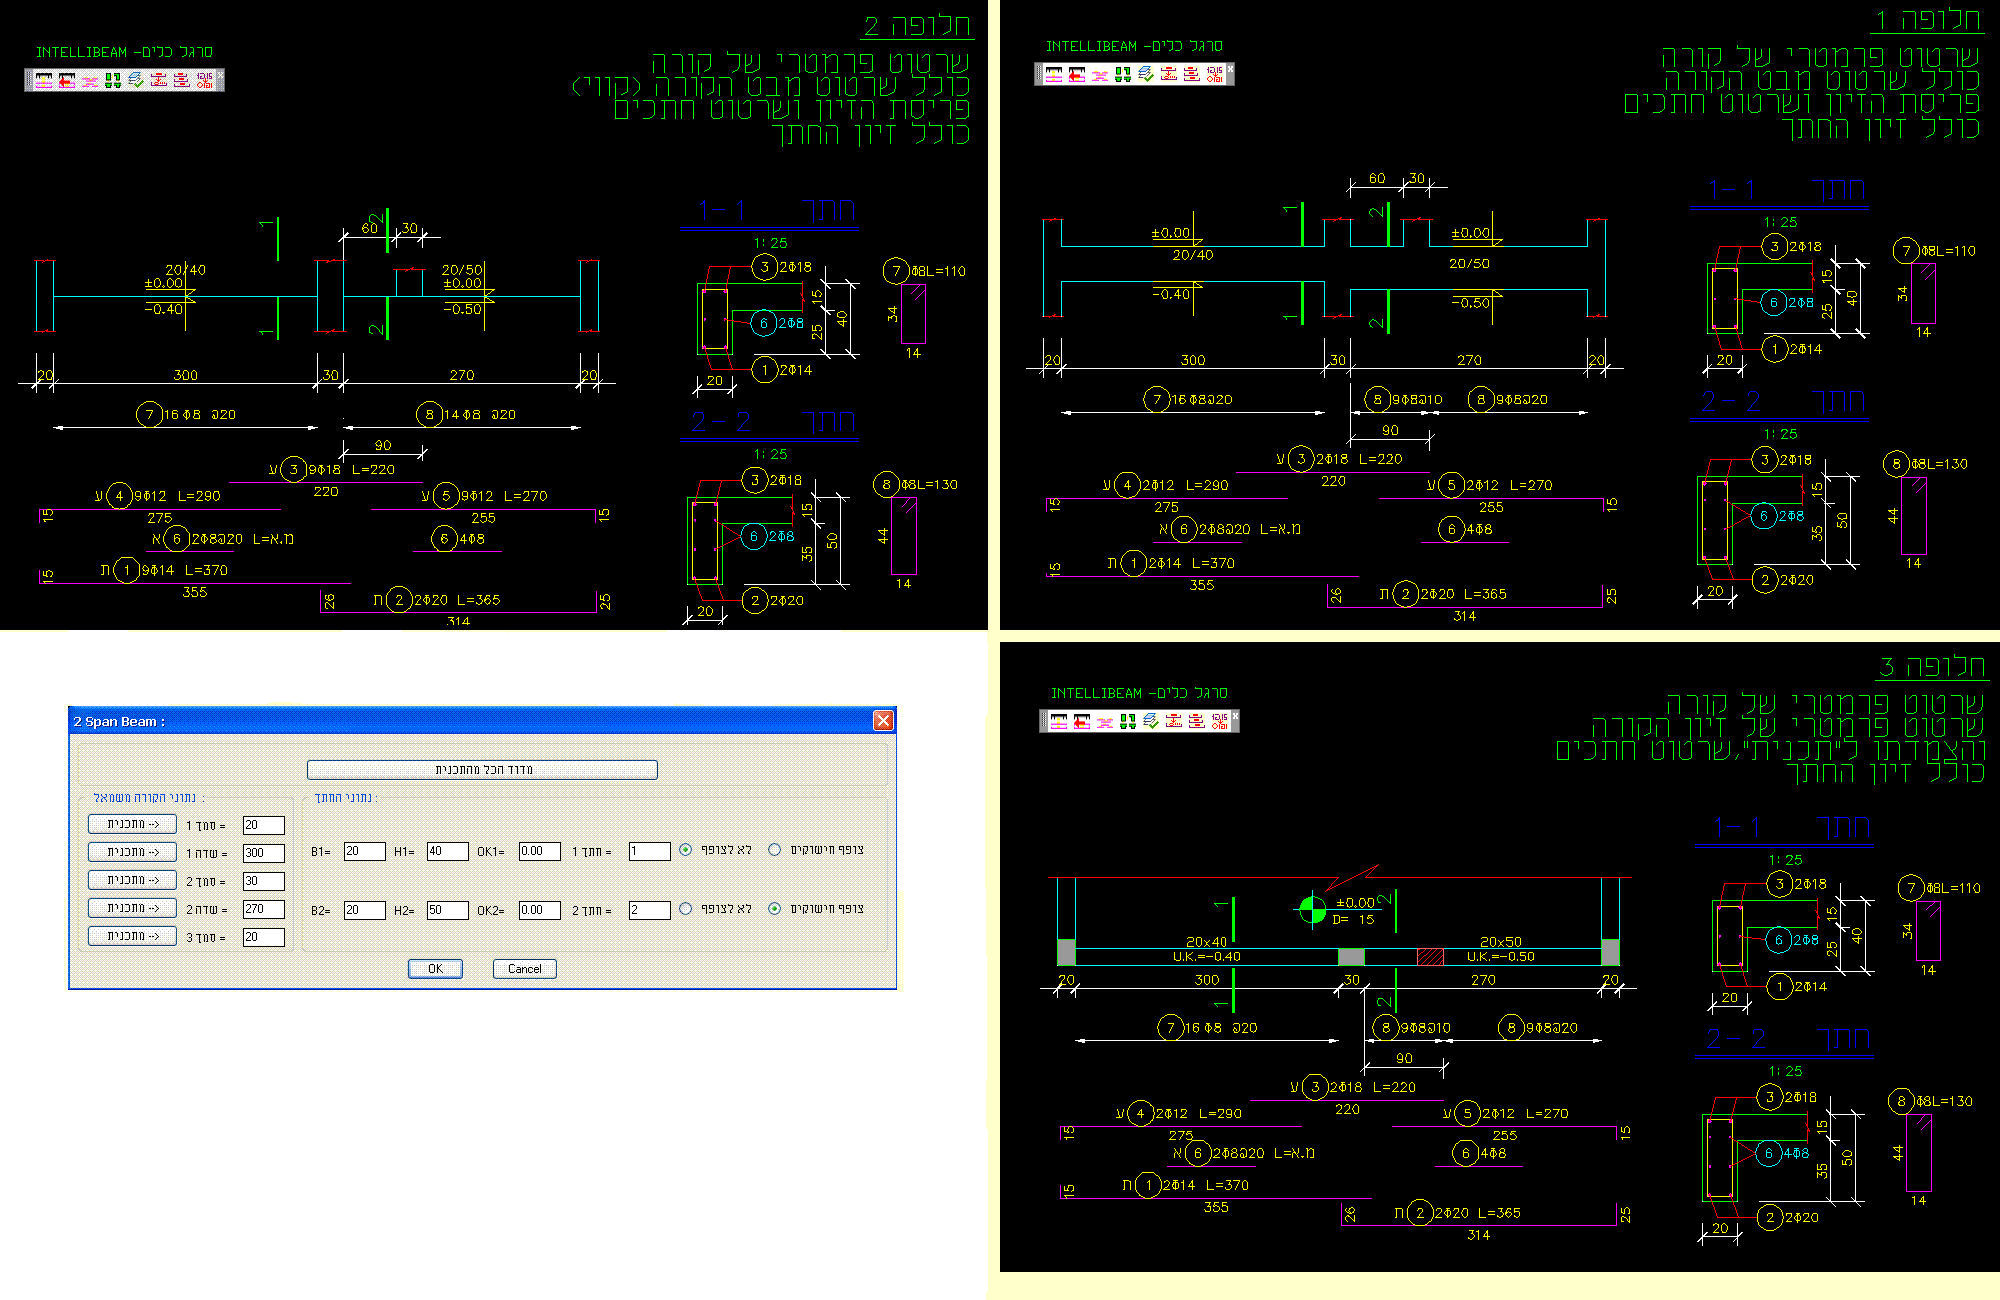Viewport: 2000px width, 1300px height.
Task: Click layers-with-checkmark icon in bottom-right toolbar
Action: click(x=1151, y=721)
